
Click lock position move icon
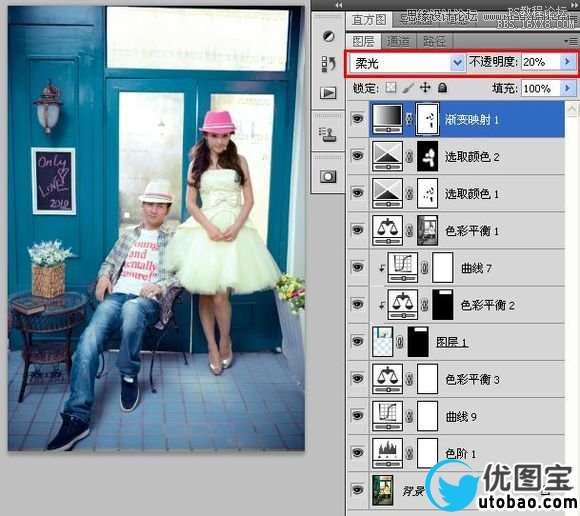[x=425, y=88]
